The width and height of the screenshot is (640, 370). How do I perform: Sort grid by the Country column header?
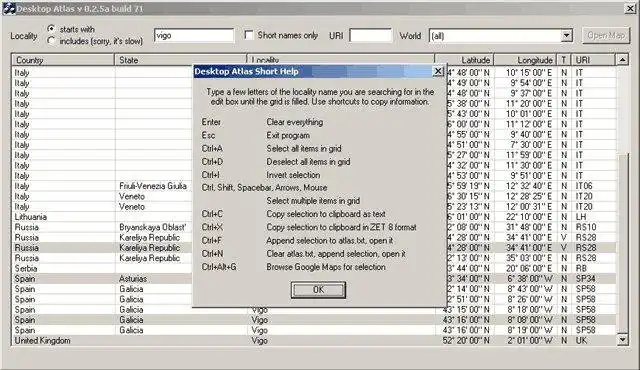[x=63, y=60]
